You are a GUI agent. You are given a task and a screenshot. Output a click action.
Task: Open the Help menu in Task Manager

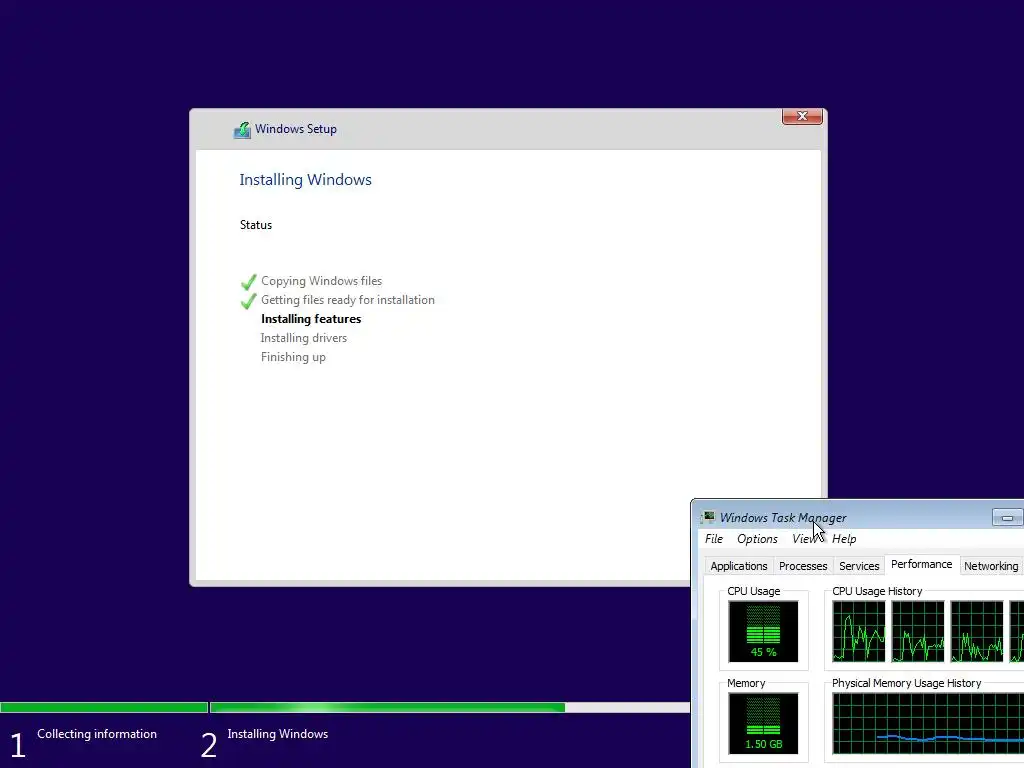[x=844, y=539]
